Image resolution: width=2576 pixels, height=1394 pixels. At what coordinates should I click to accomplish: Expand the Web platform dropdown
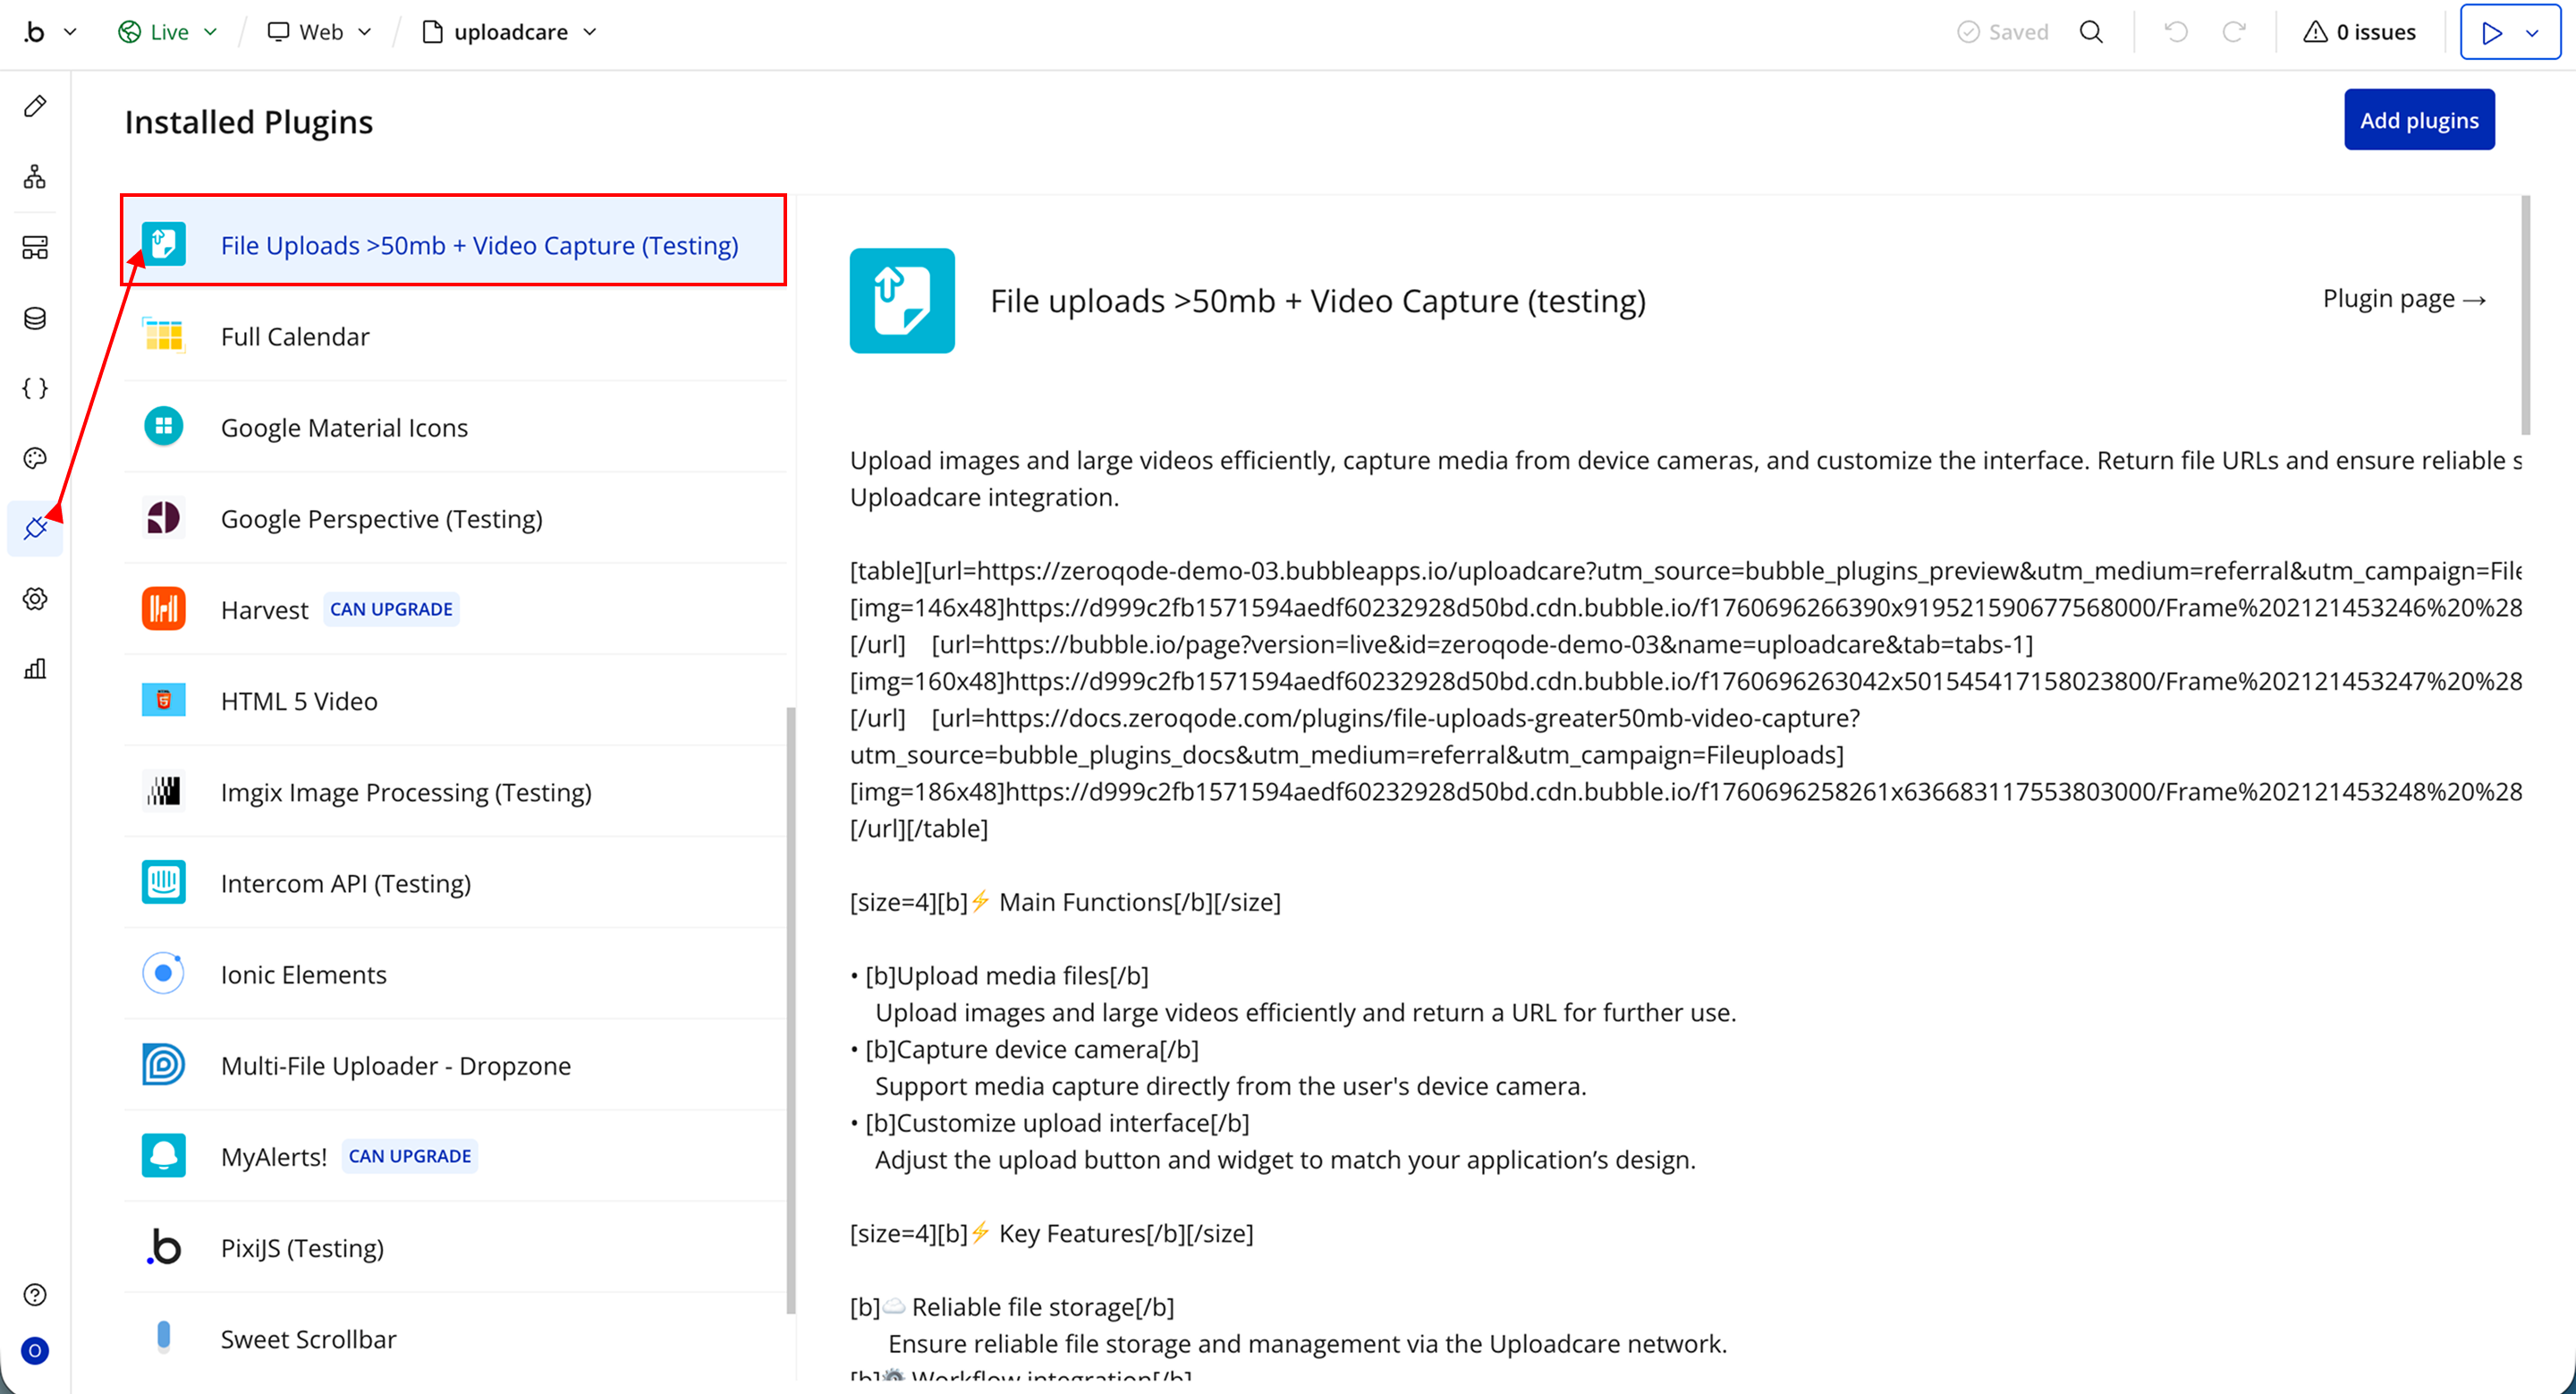click(x=320, y=32)
